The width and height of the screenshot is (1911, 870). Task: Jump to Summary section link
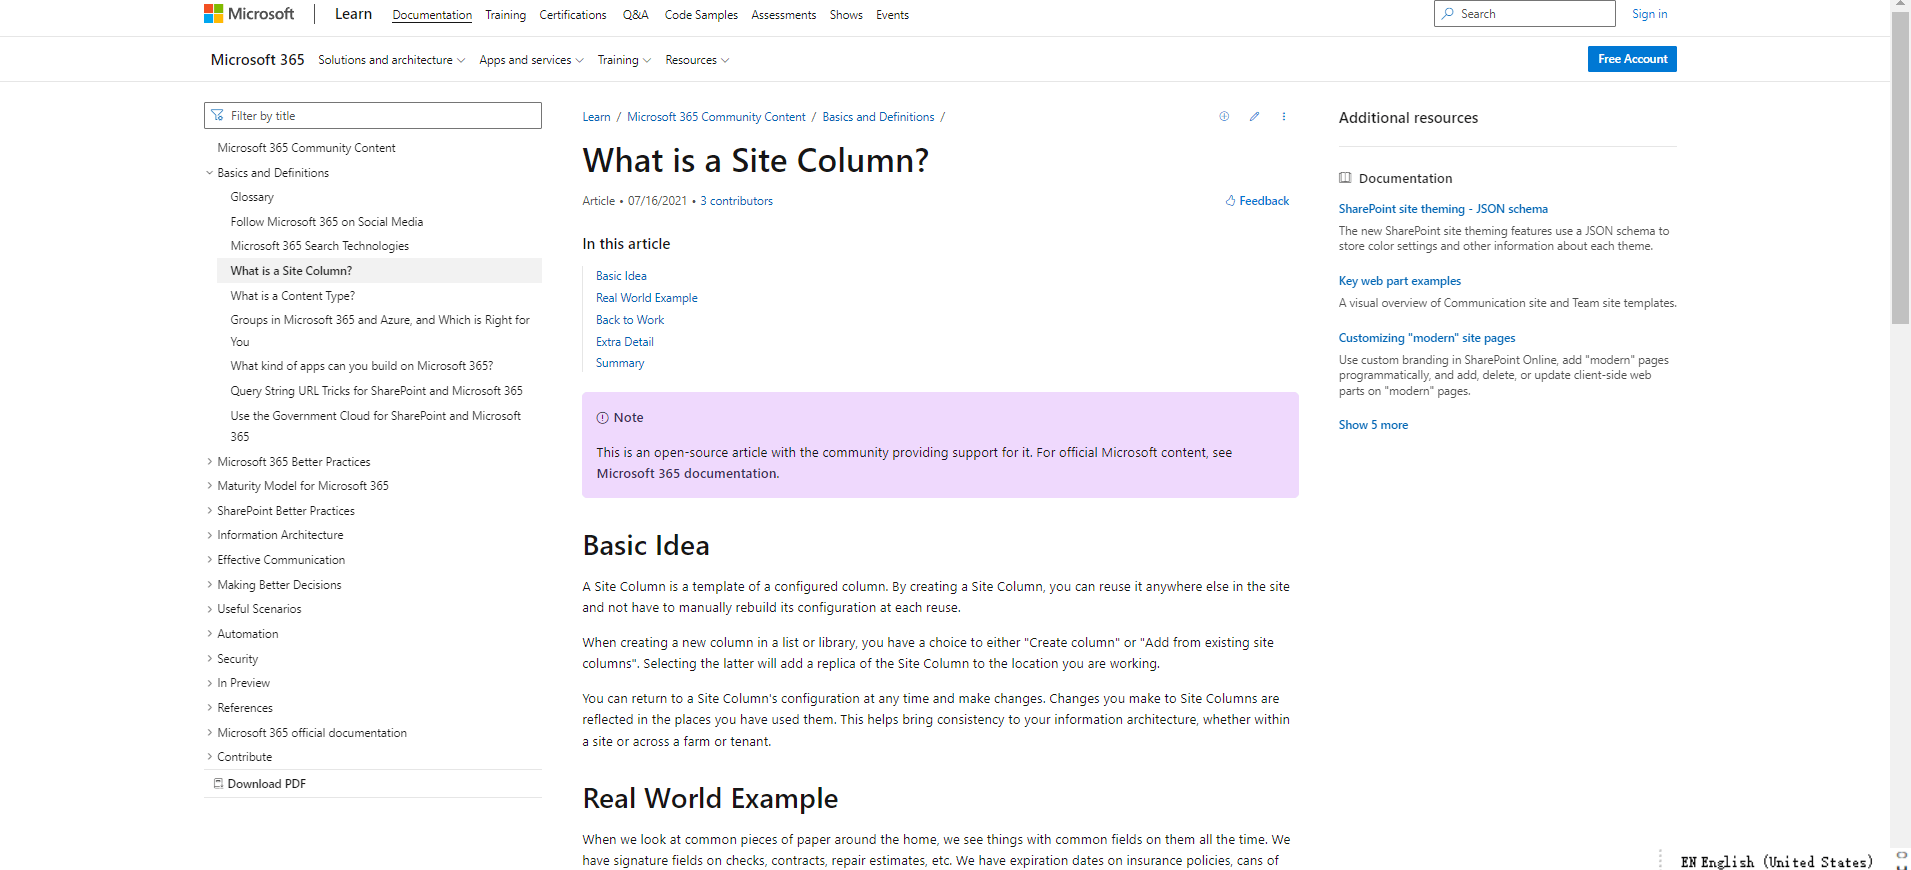tap(620, 363)
